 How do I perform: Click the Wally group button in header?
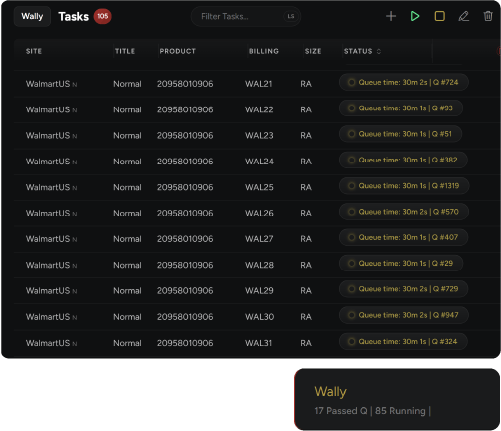pyautogui.click(x=32, y=16)
